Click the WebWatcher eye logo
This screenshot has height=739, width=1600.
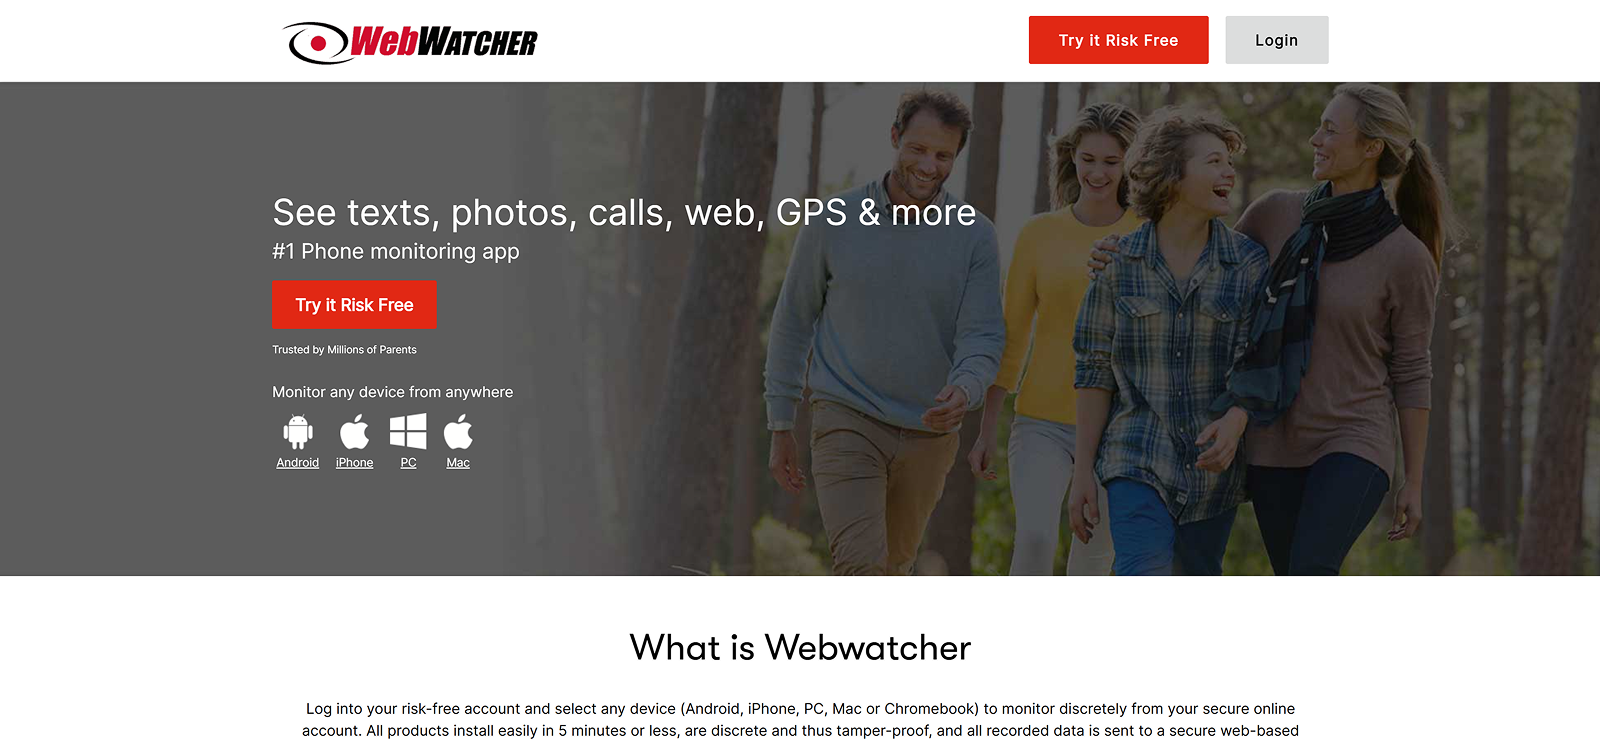coord(317,43)
